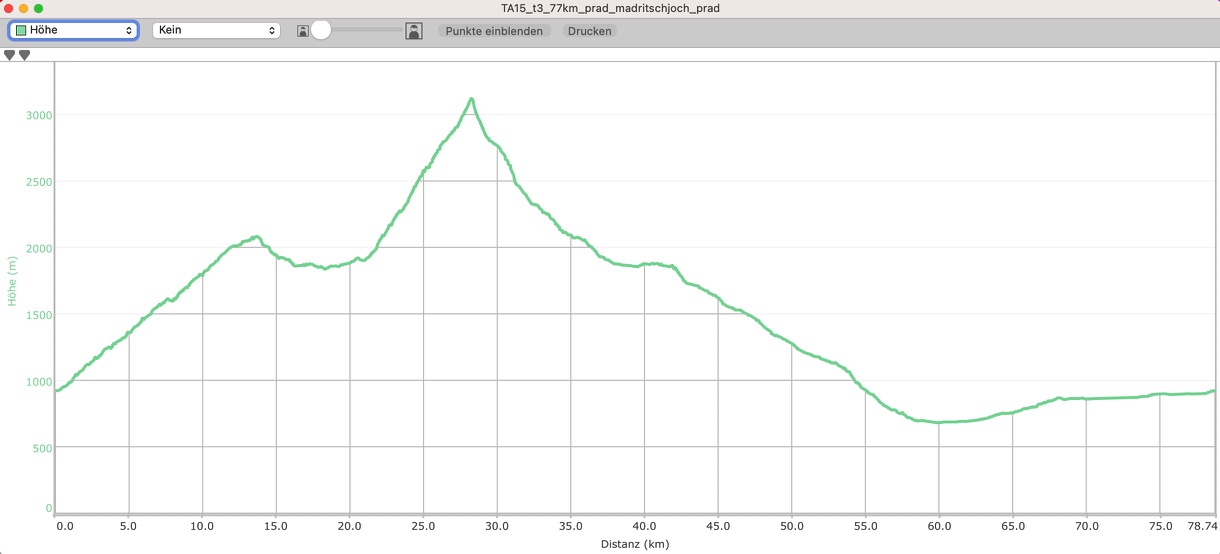Open the Kein second series dropdown
Image resolution: width=1220 pixels, height=554 pixels.
coord(216,31)
